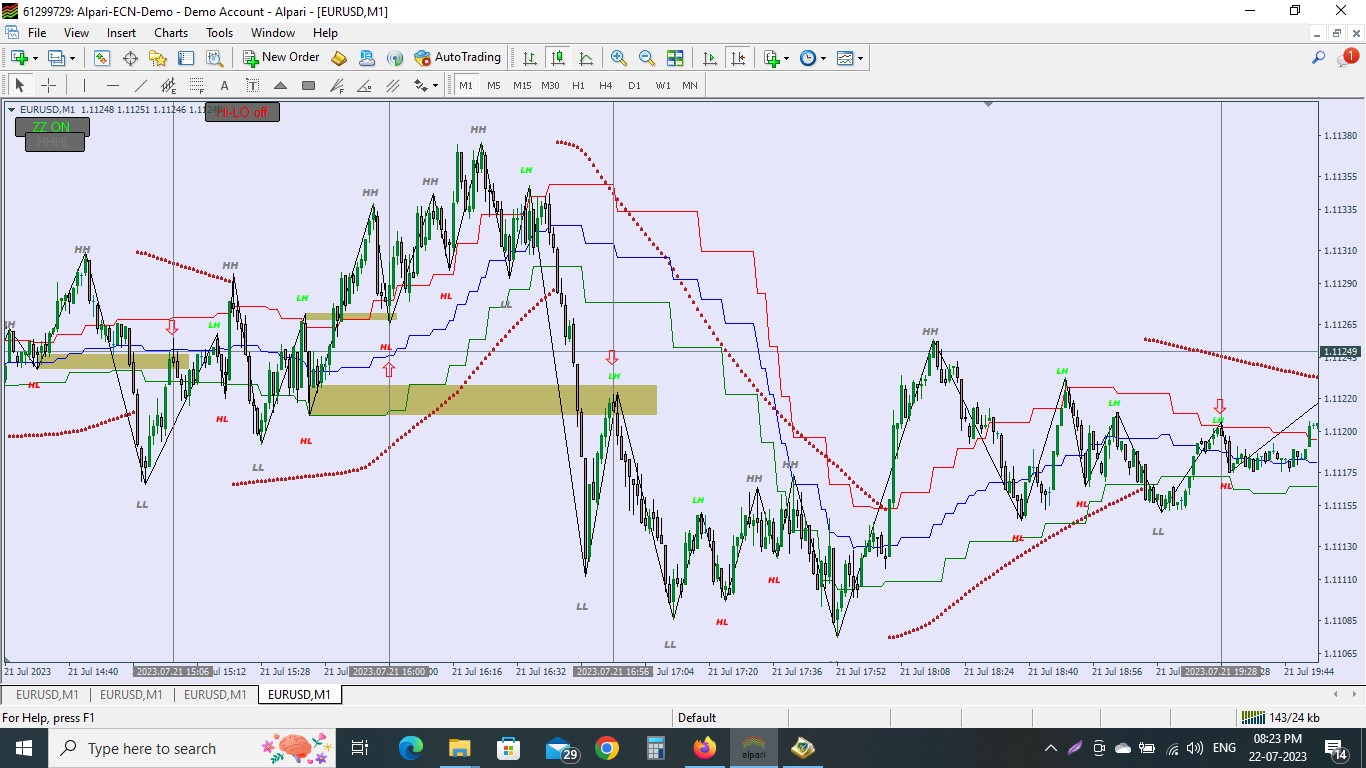Switch to the H1 timeframe
The image size is (1366, 768).
(578, 86)
